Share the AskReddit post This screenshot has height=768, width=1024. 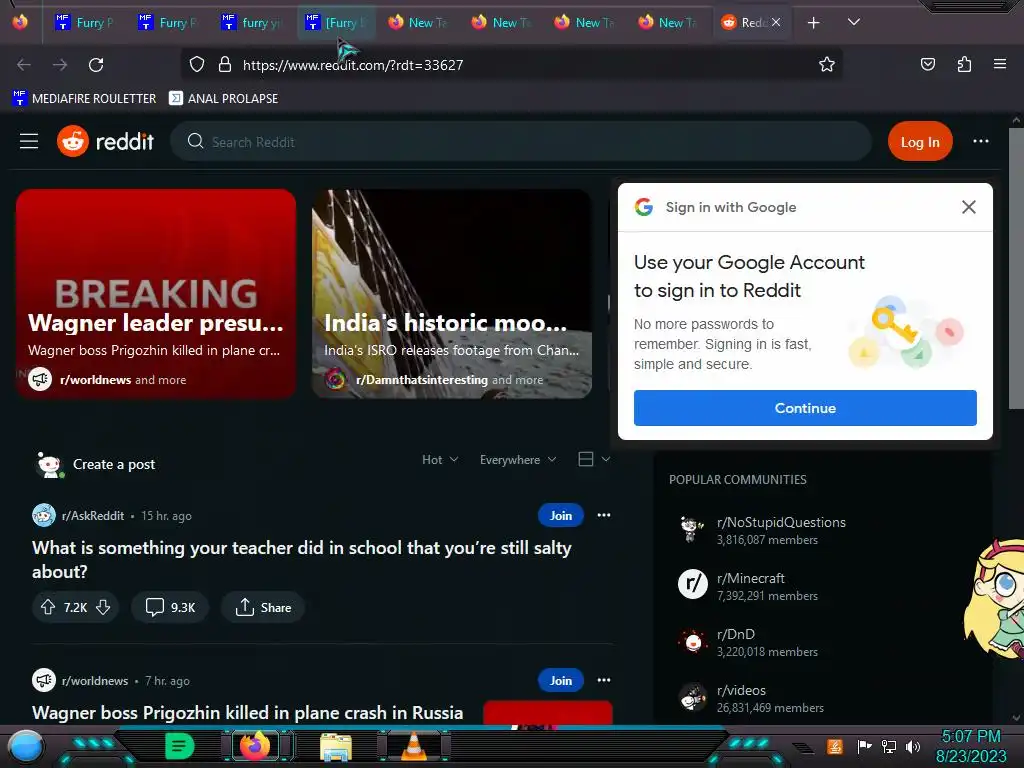tap(263, 607)
